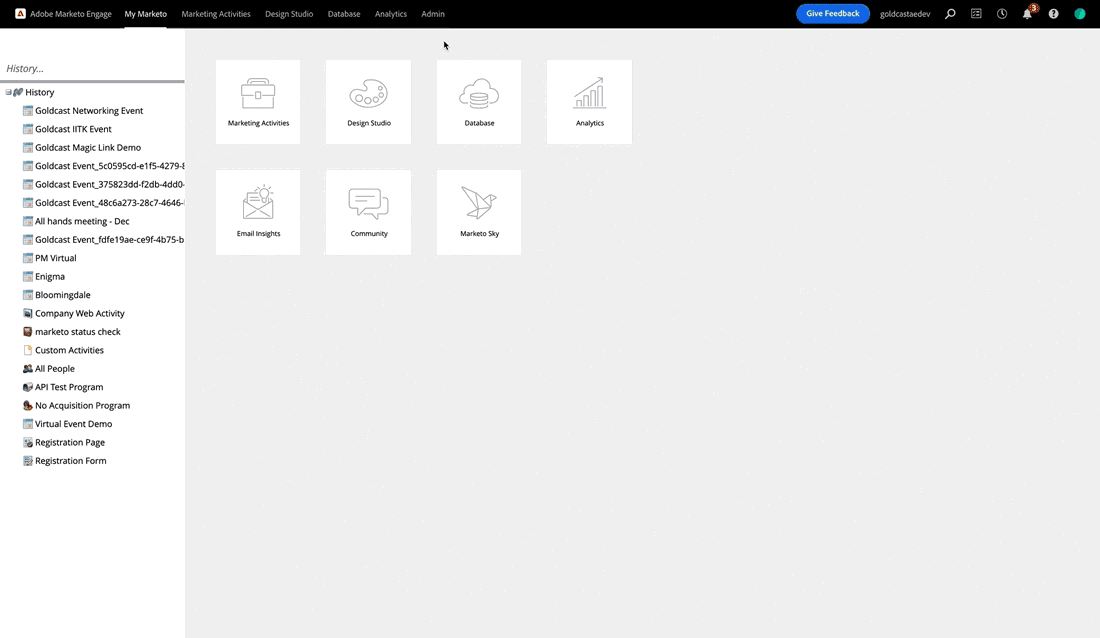Image resolution: width=1100 pixels, height=638 pixels.
Task: Click the goldcastaedev account name
Action: click(x=905, y=13)
